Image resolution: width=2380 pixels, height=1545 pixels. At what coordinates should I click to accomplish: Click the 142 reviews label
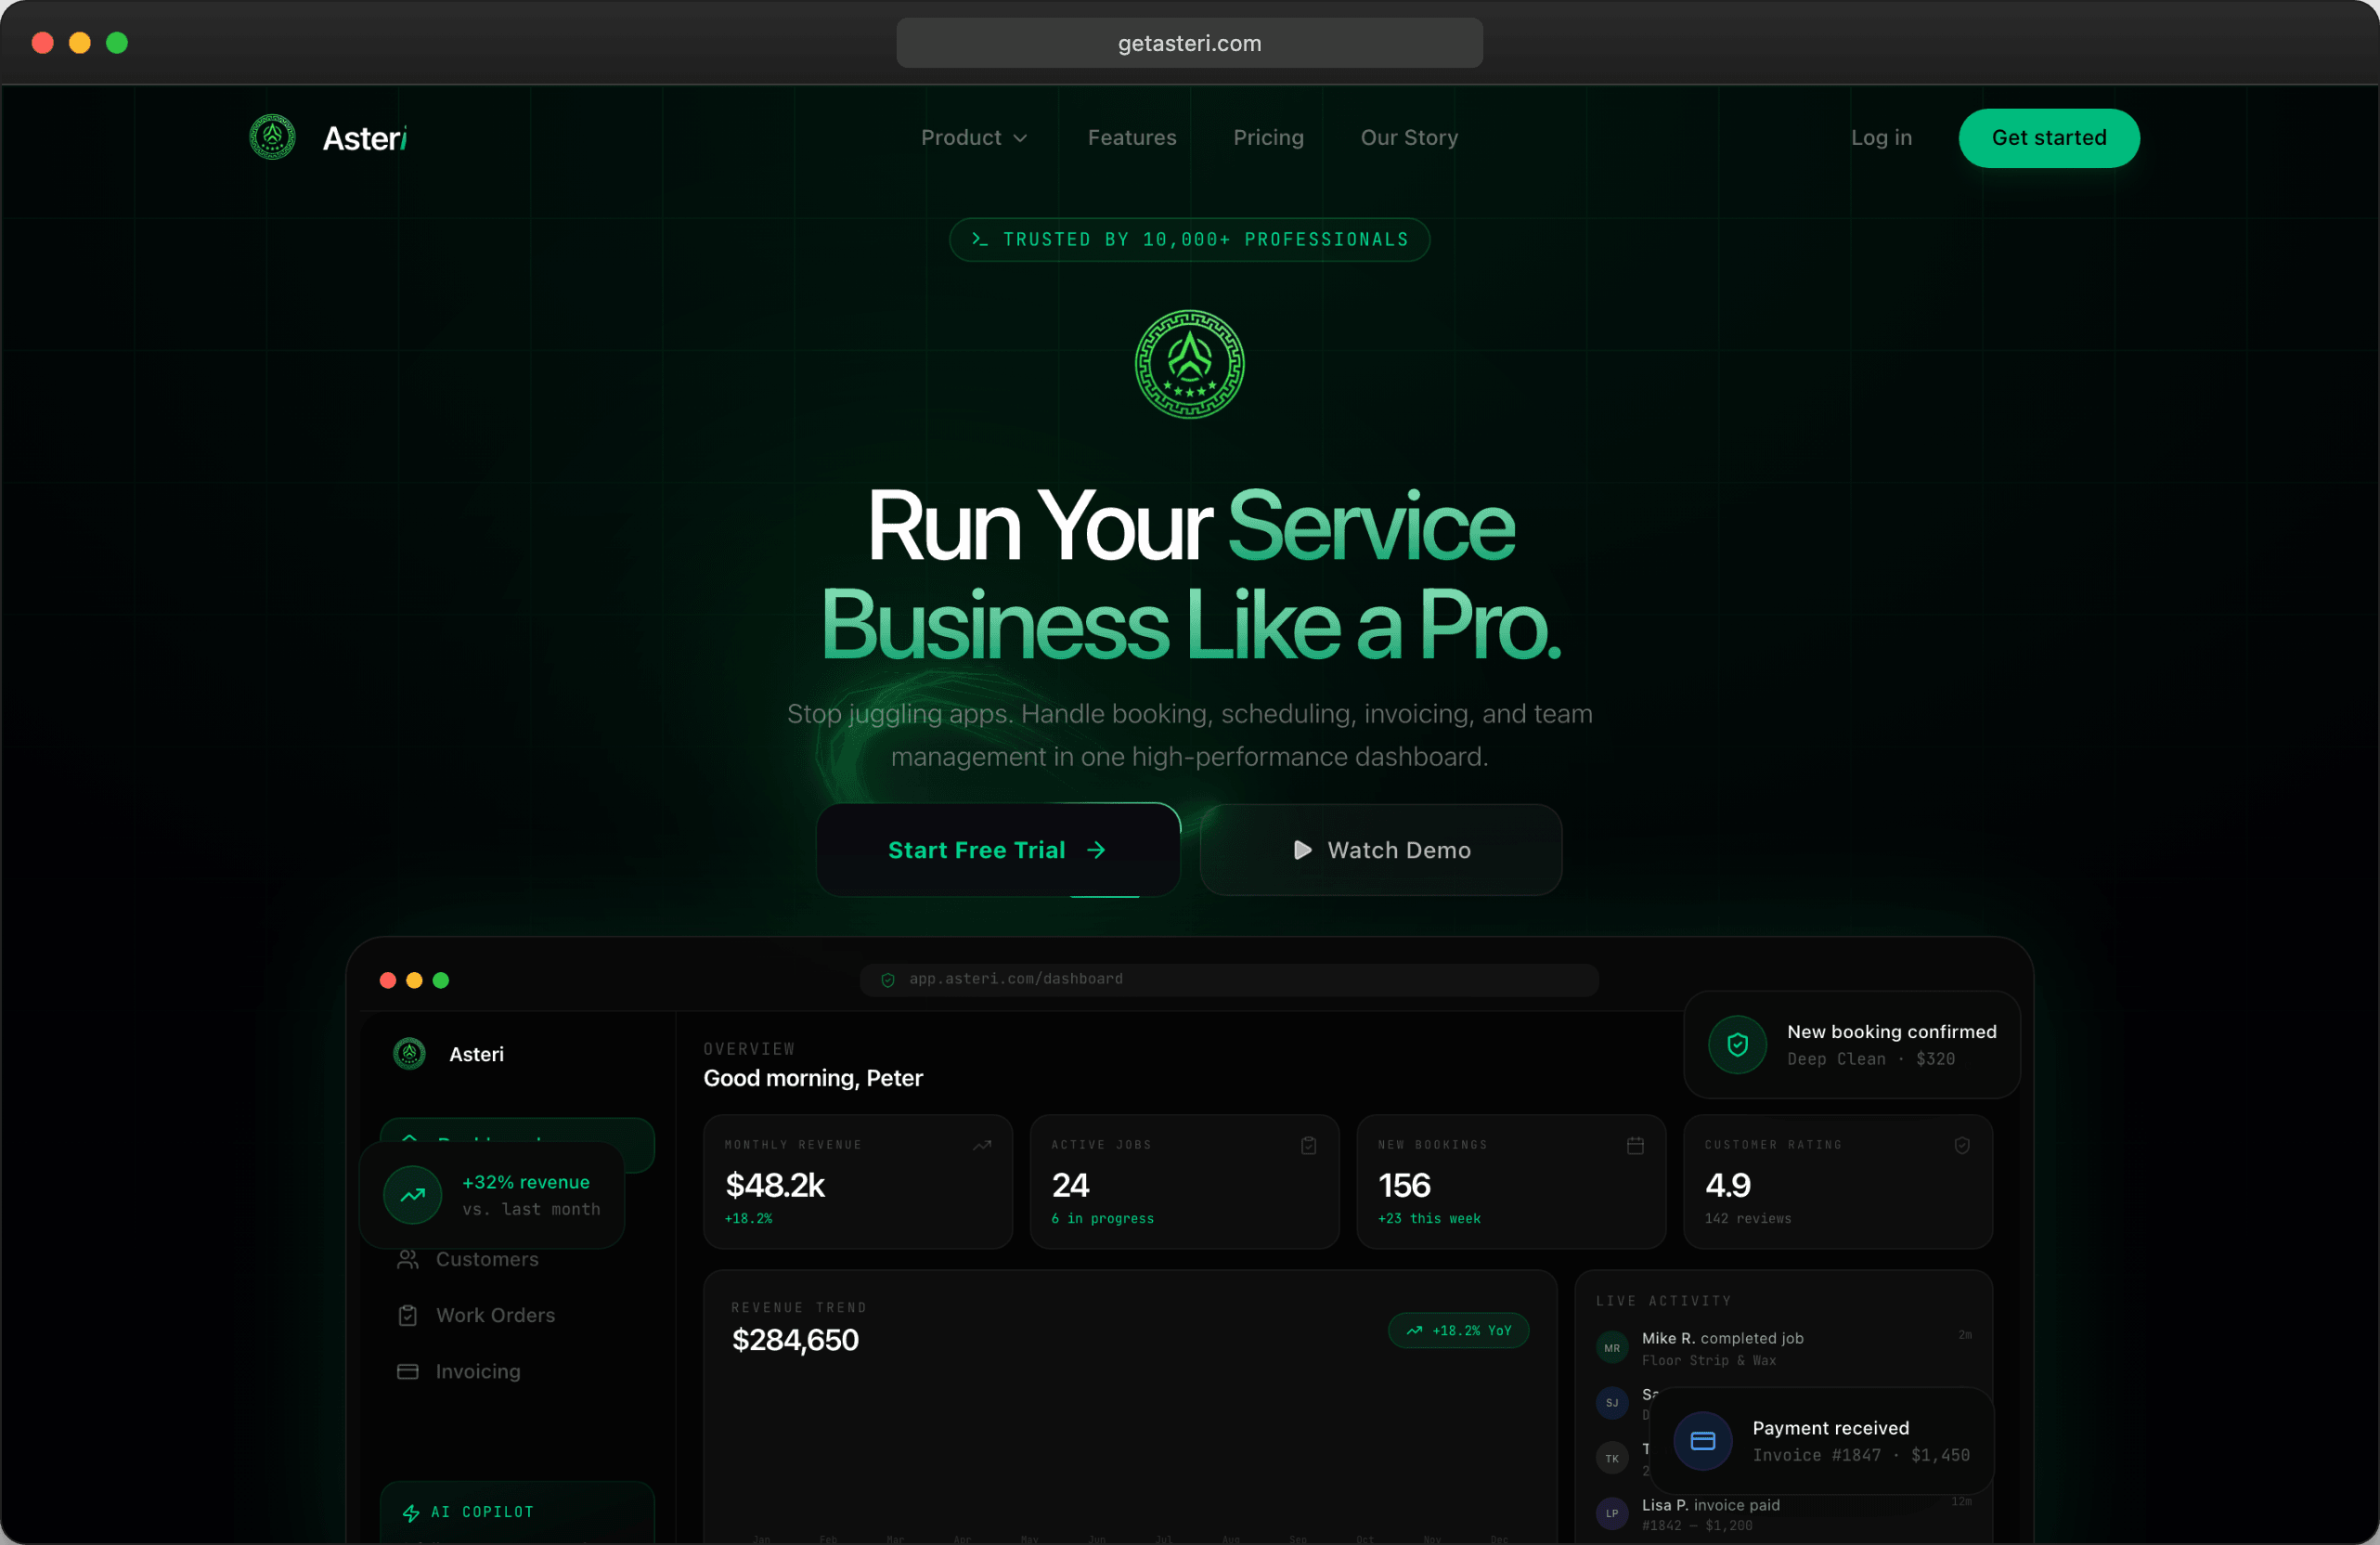click(x=1747, y=1218)
